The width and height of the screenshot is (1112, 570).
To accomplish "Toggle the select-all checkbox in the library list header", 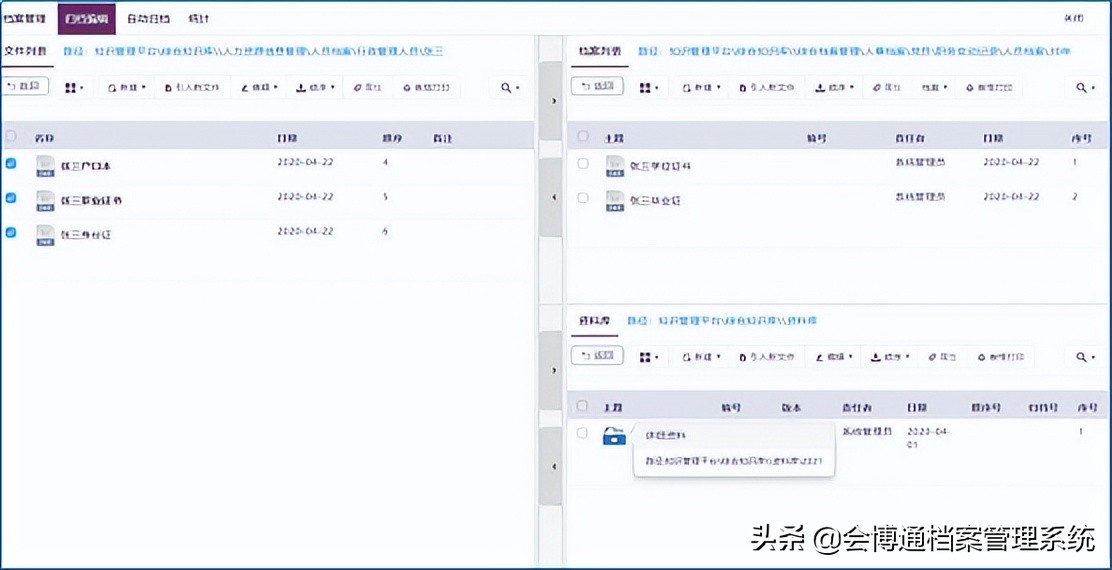I will (582, 406).
